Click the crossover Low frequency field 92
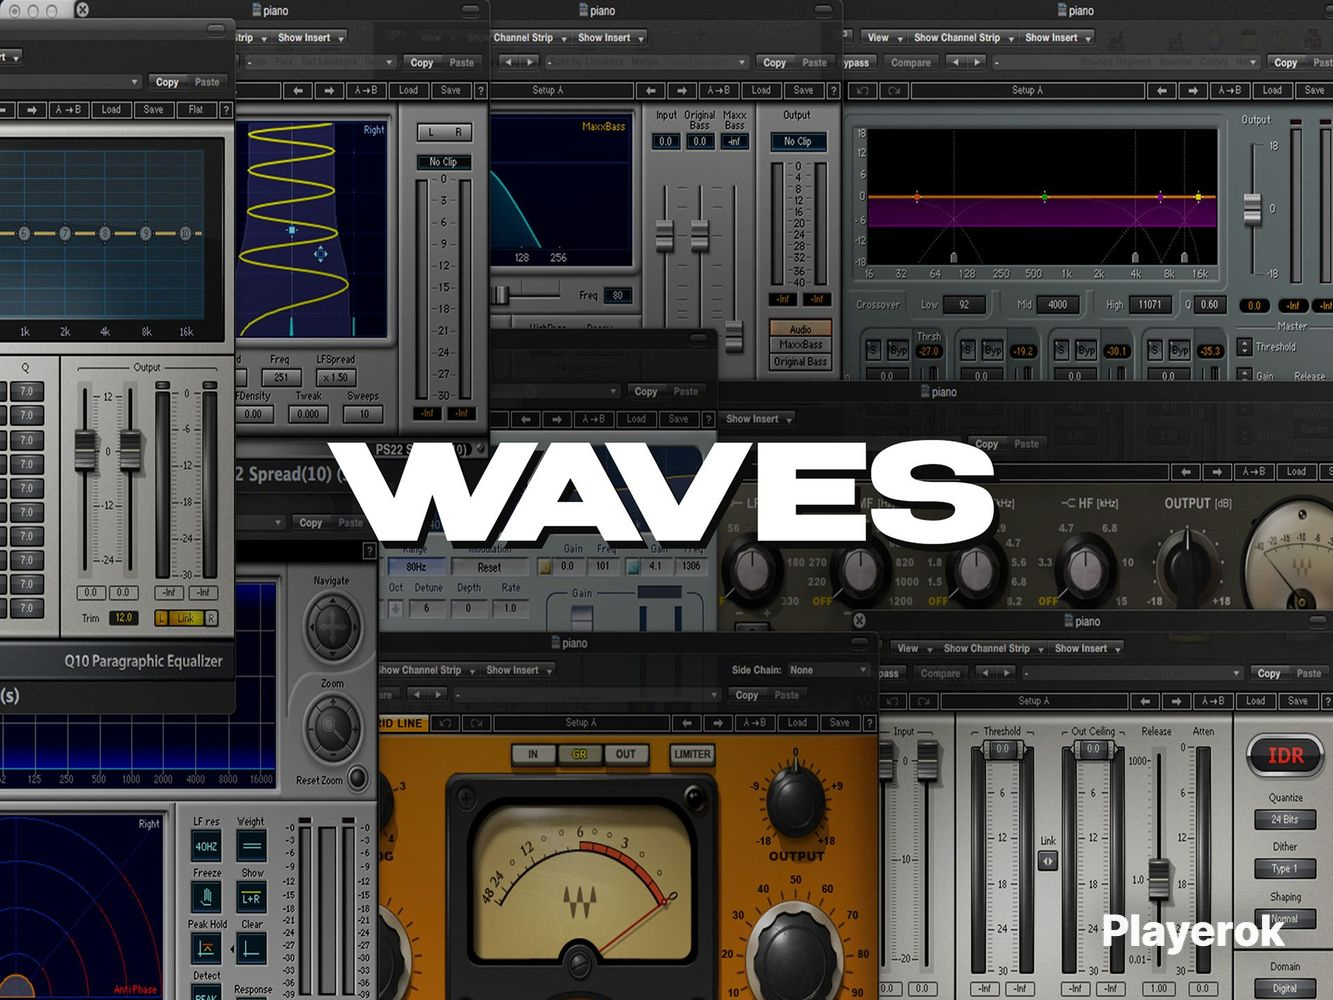1333x1000 pixels. [x=964, y=304]
